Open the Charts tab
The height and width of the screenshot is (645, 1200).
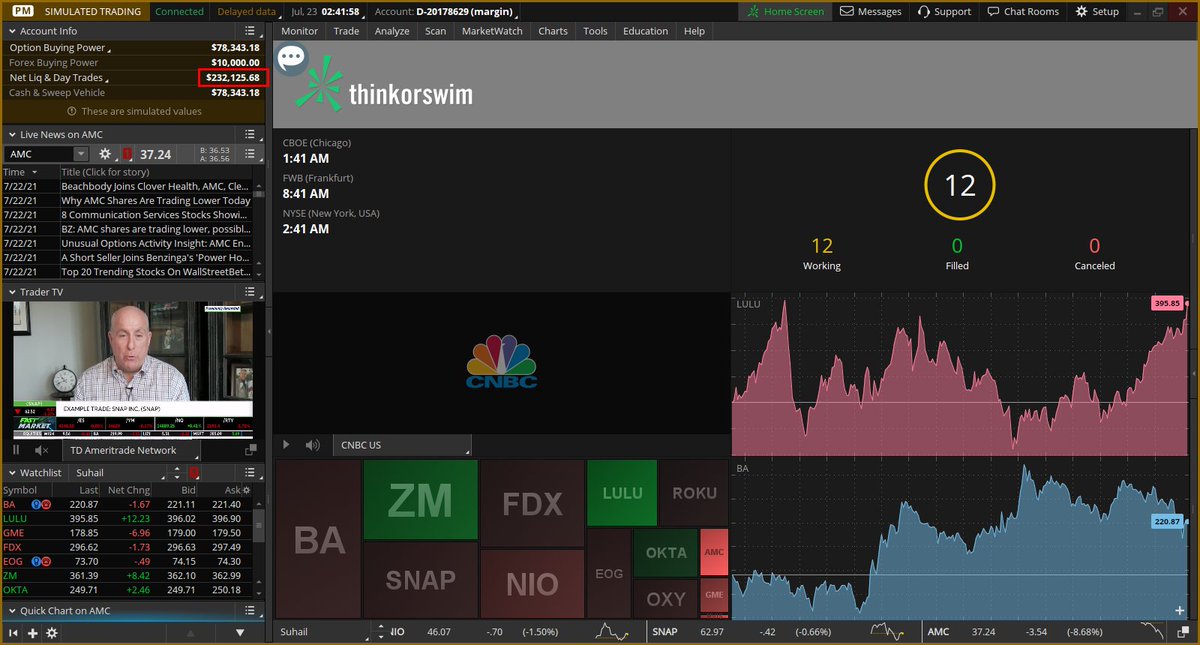[553, 31]
